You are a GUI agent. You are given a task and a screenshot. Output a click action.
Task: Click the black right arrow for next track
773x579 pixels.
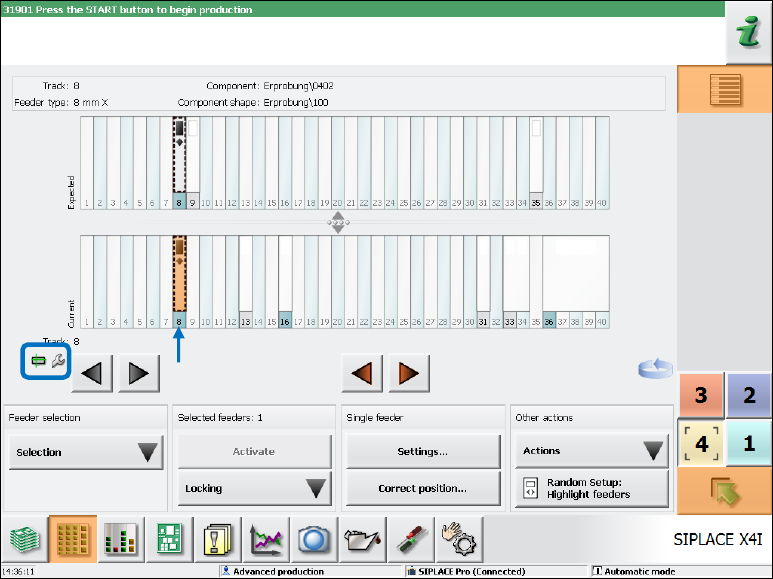139,374
